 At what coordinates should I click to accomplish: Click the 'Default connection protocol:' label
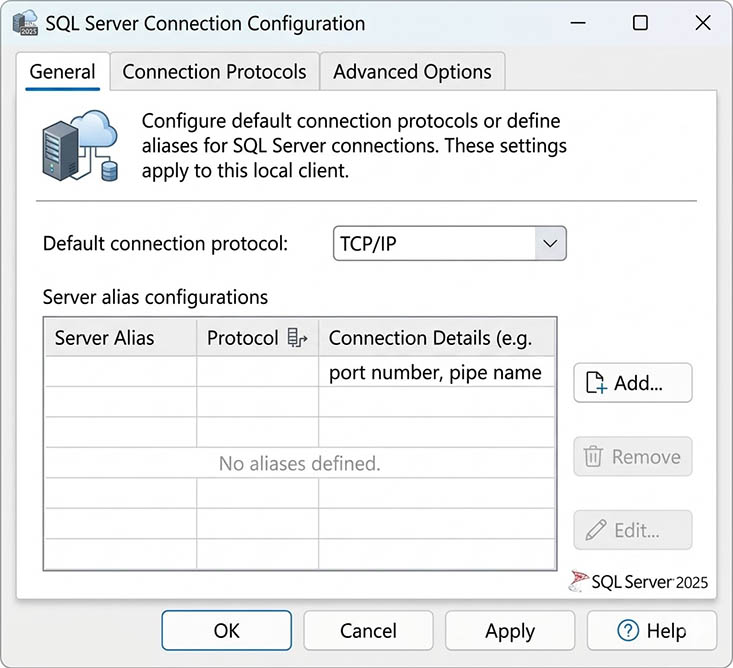(x=165, y=244)
